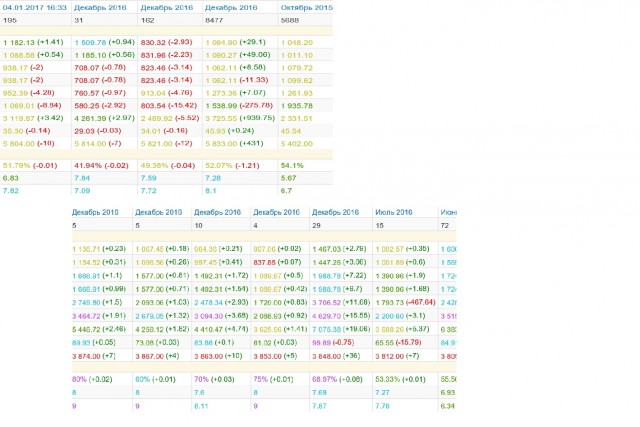Select the count cell 8477

coord(214,20)
